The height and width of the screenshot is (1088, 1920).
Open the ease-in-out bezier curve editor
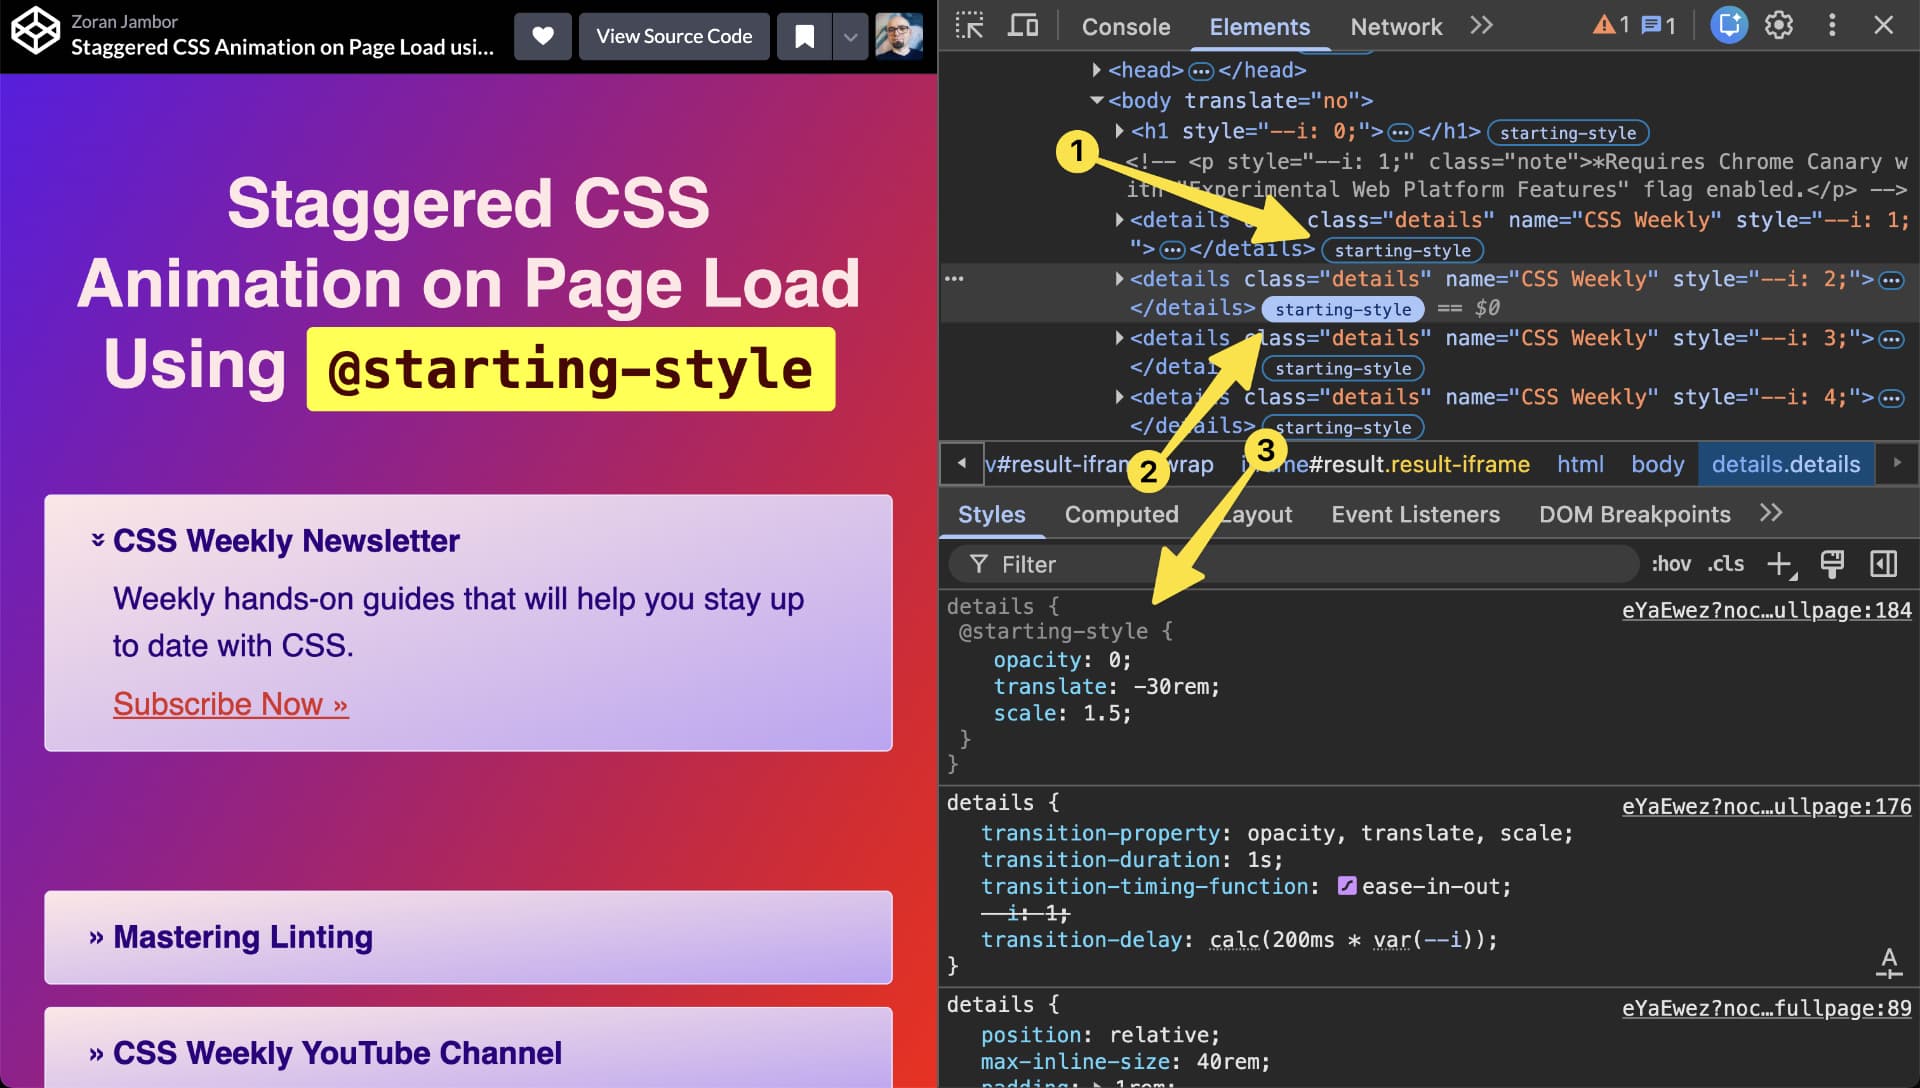[x=1347, y=886]
